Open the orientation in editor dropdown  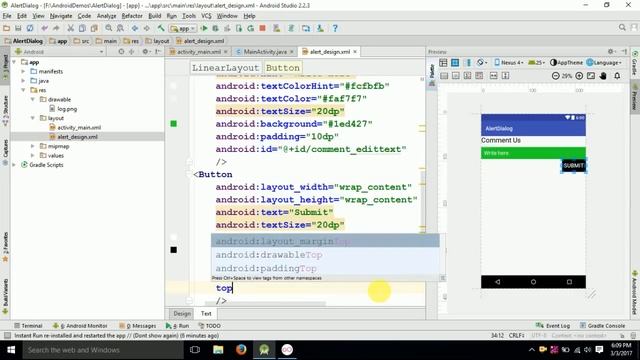pyautogui.click(x=482, y=62)
